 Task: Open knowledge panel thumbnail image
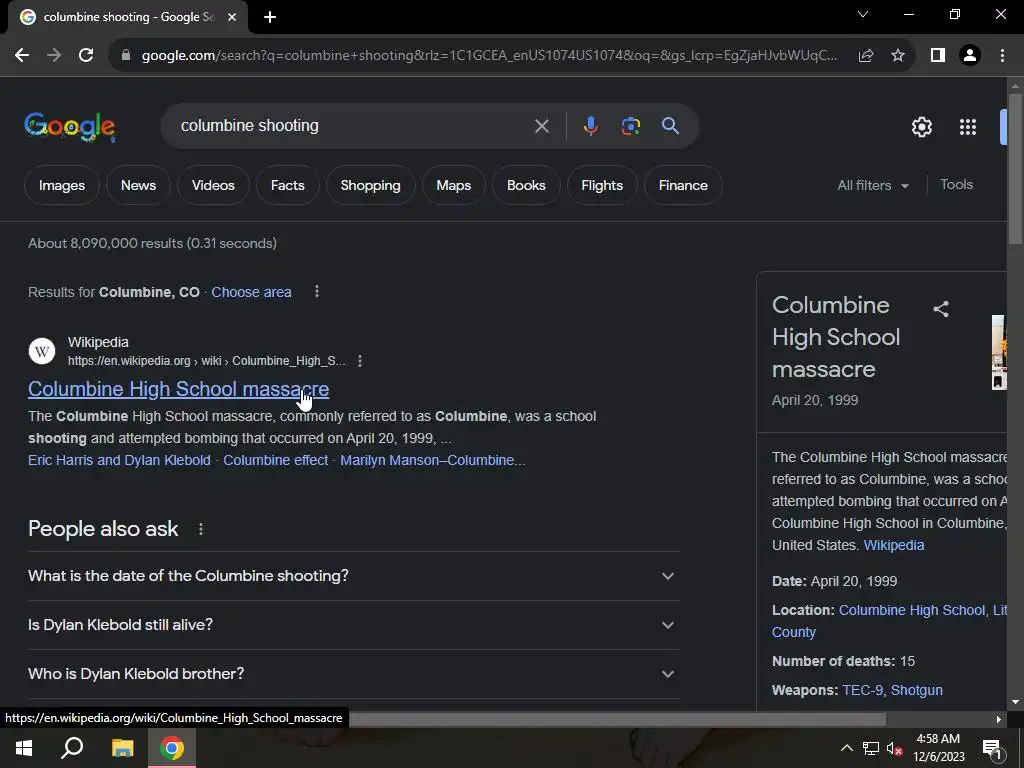[x=999, y=353]
